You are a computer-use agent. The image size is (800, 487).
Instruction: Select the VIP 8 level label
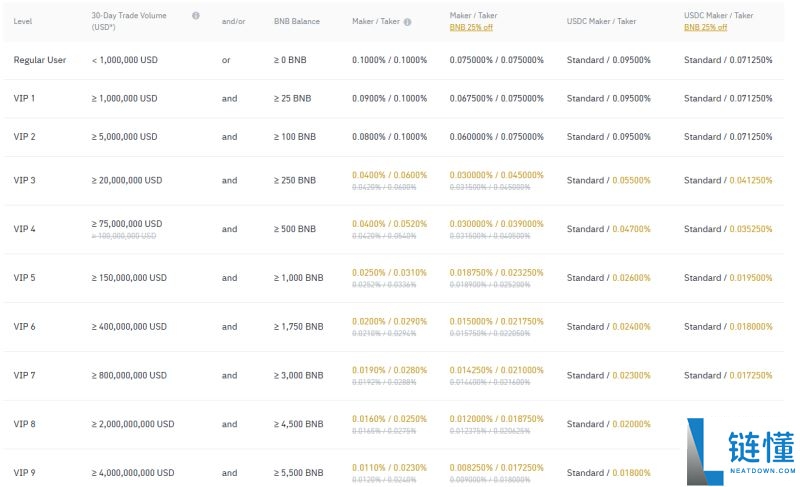pyautogui.click(x=24, y=424)
